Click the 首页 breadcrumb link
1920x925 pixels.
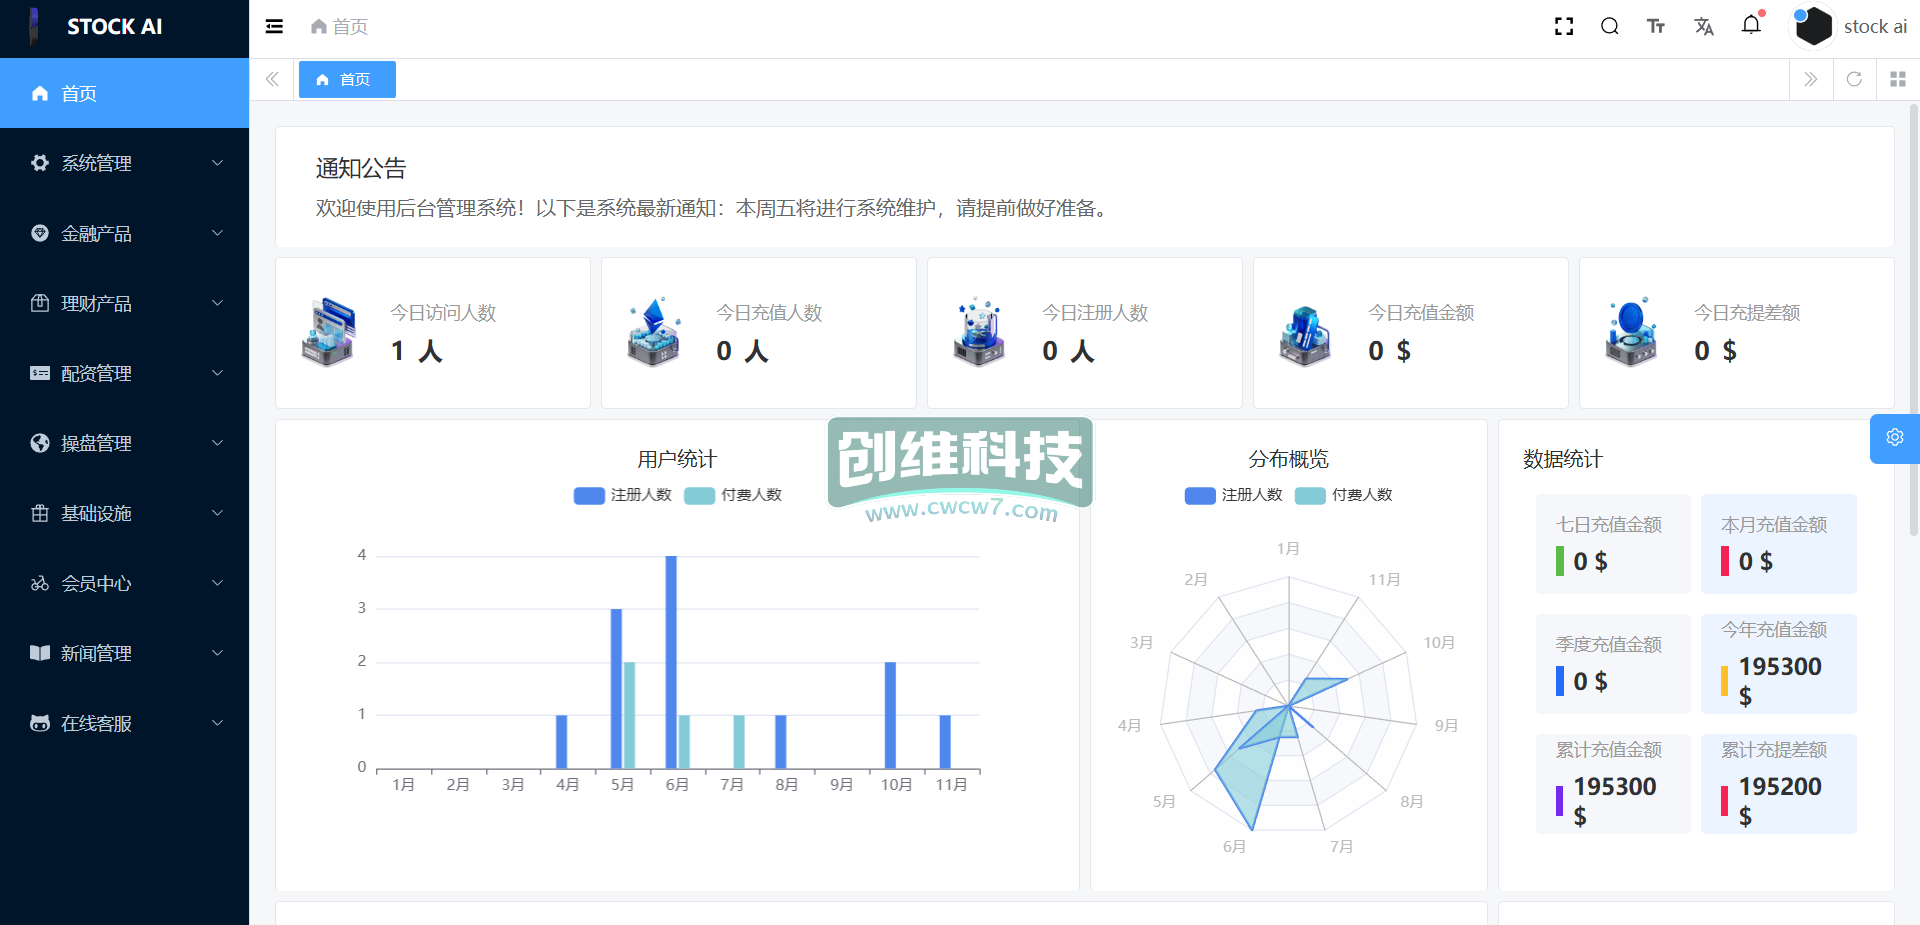pos(340,27)
